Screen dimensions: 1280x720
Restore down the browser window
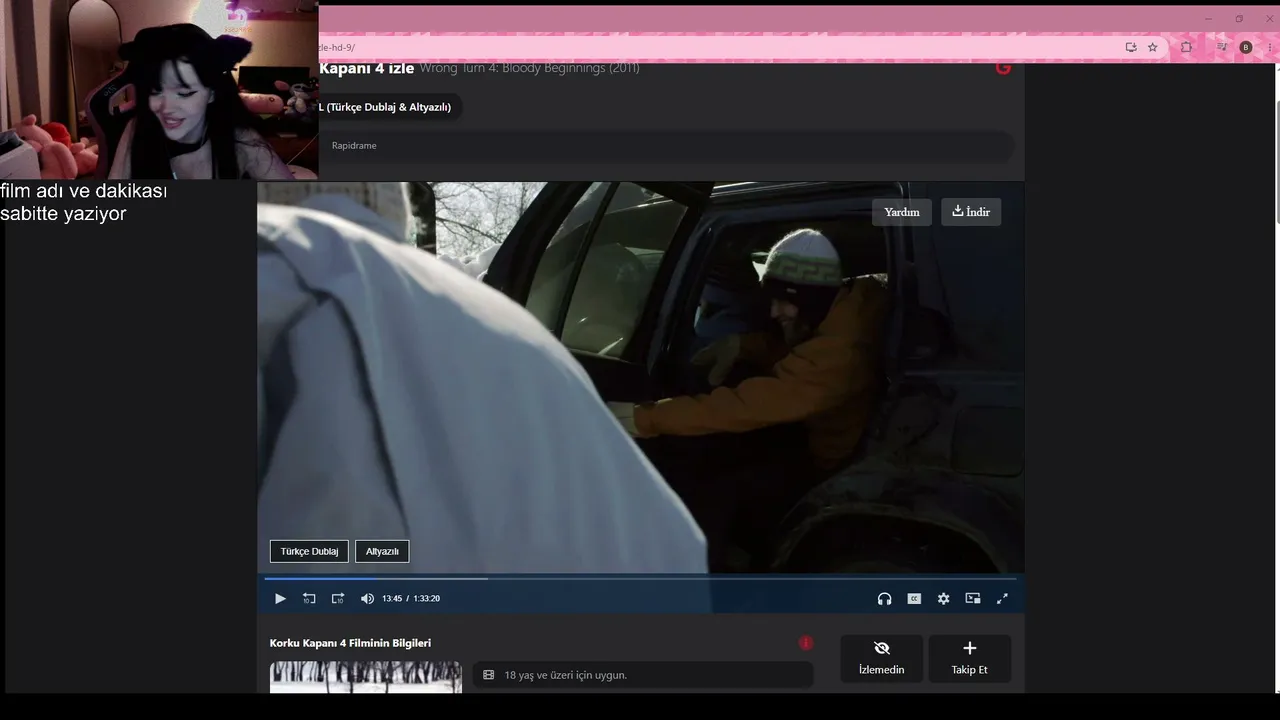pyautogui.click(x=1239, y=18)
